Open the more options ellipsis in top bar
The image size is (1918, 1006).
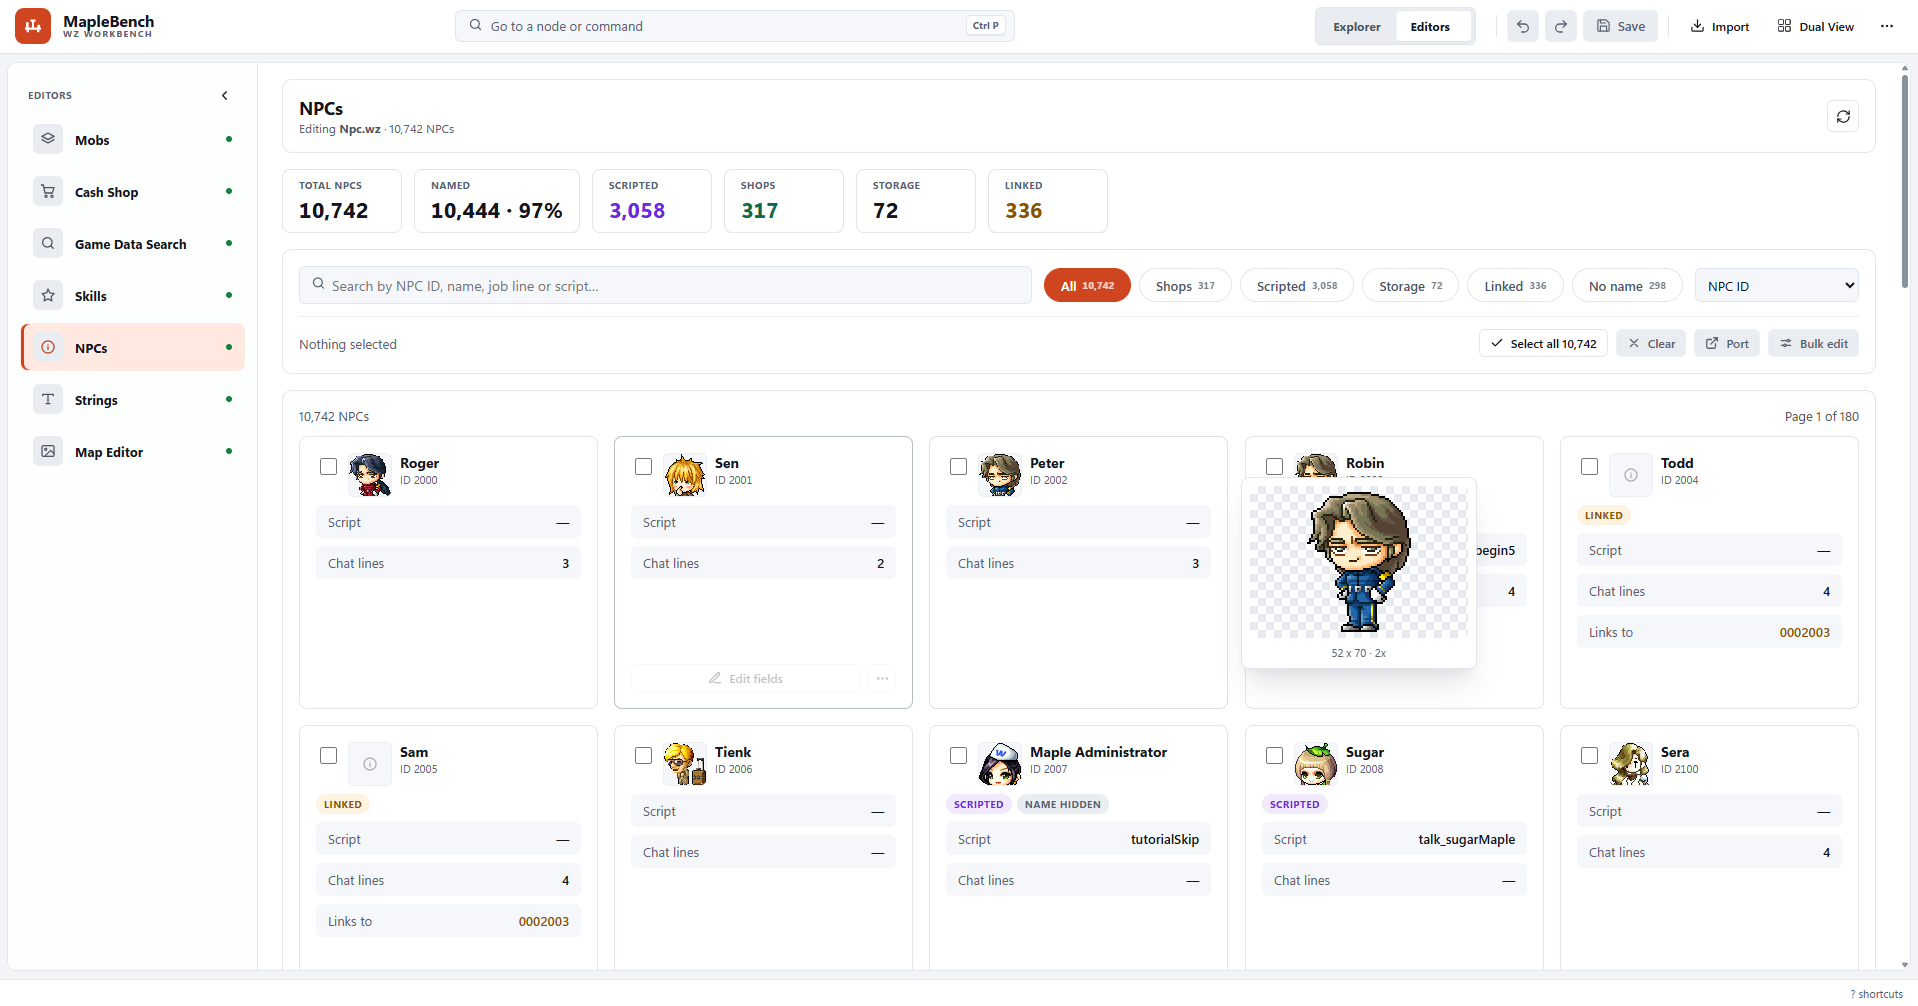tap(1887, 26)
